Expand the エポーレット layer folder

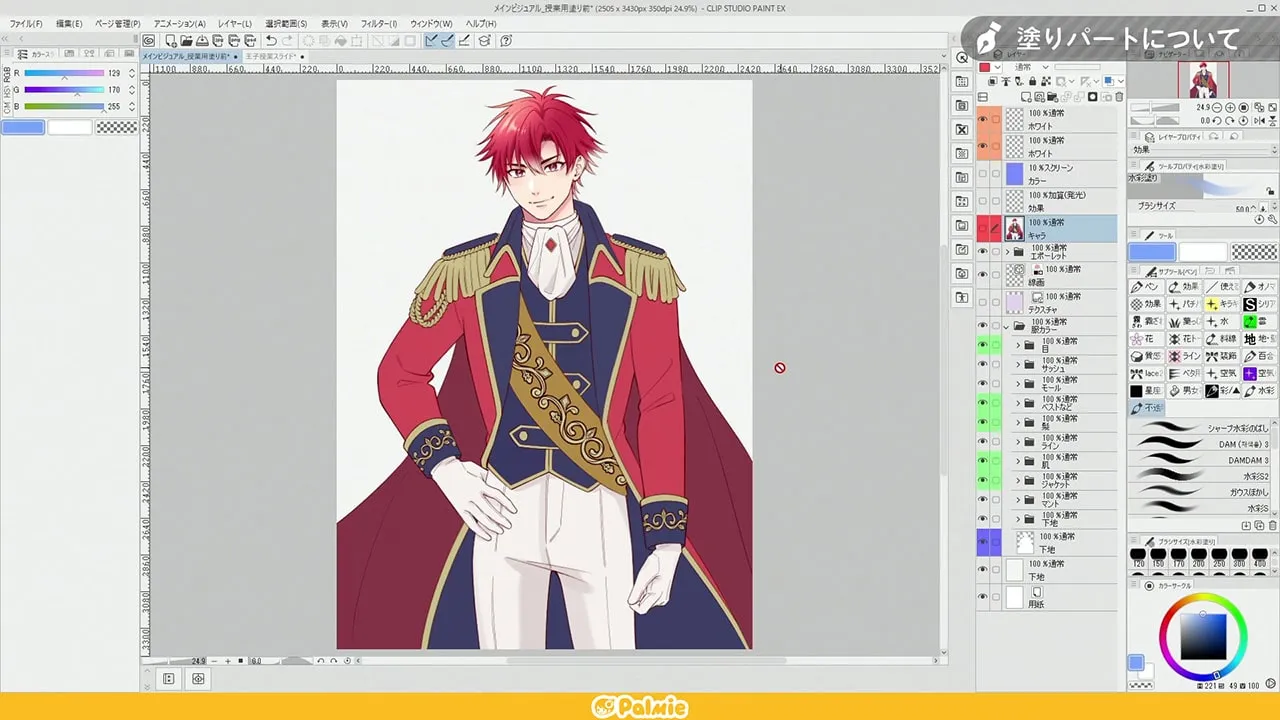tap(1008, 251)
